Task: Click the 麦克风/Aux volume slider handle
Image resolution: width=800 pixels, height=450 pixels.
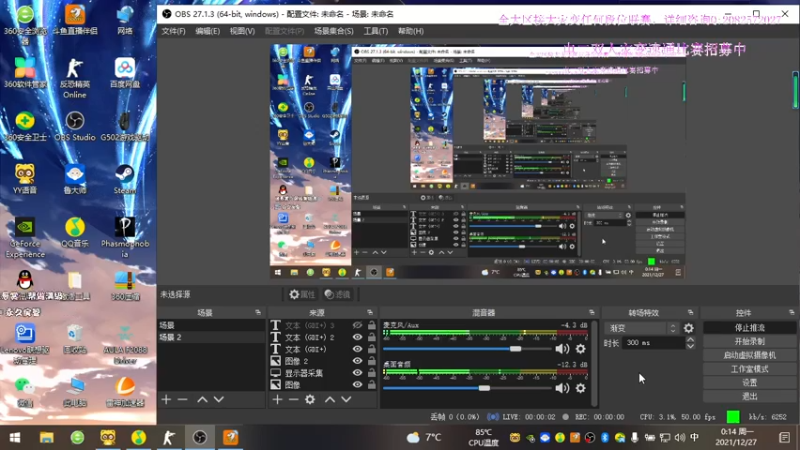Action: (515, 349)
